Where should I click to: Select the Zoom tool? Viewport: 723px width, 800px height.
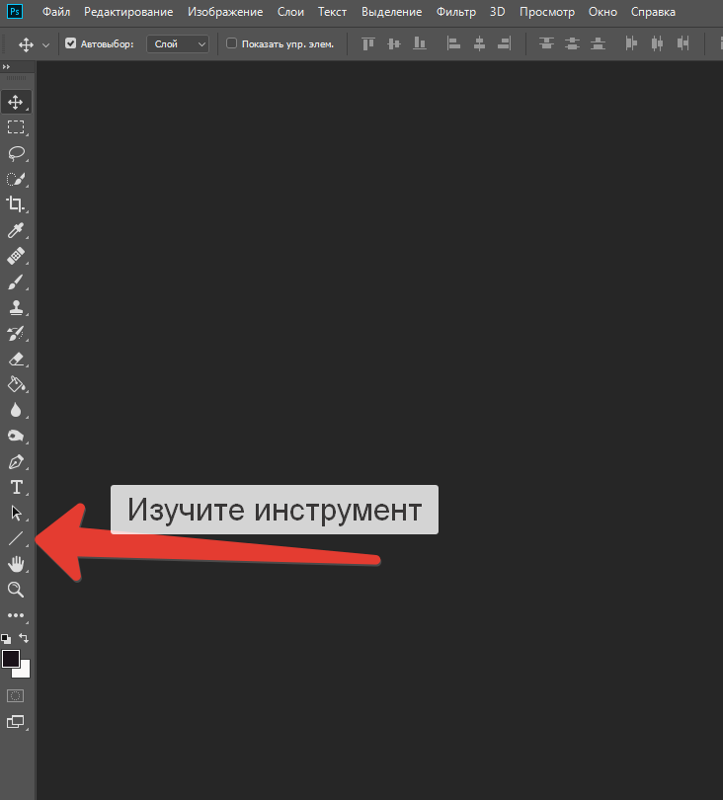(16, 590)
